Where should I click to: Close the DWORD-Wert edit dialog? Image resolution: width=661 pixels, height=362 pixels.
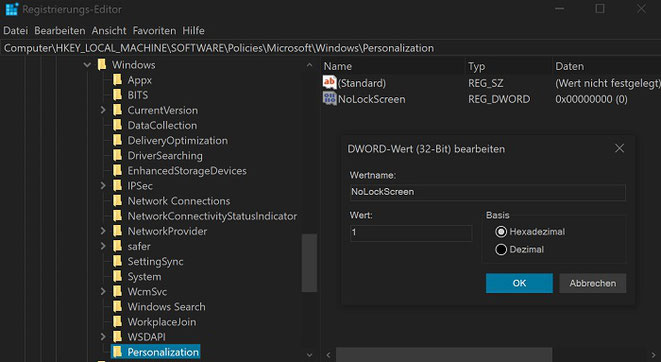(619, 148)
